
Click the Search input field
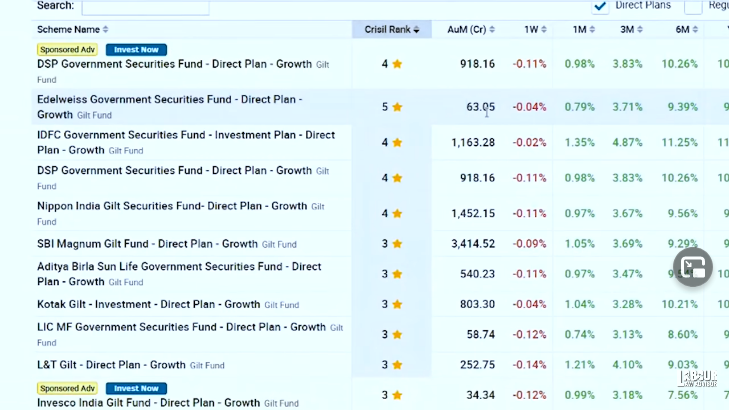coord(146,7)
